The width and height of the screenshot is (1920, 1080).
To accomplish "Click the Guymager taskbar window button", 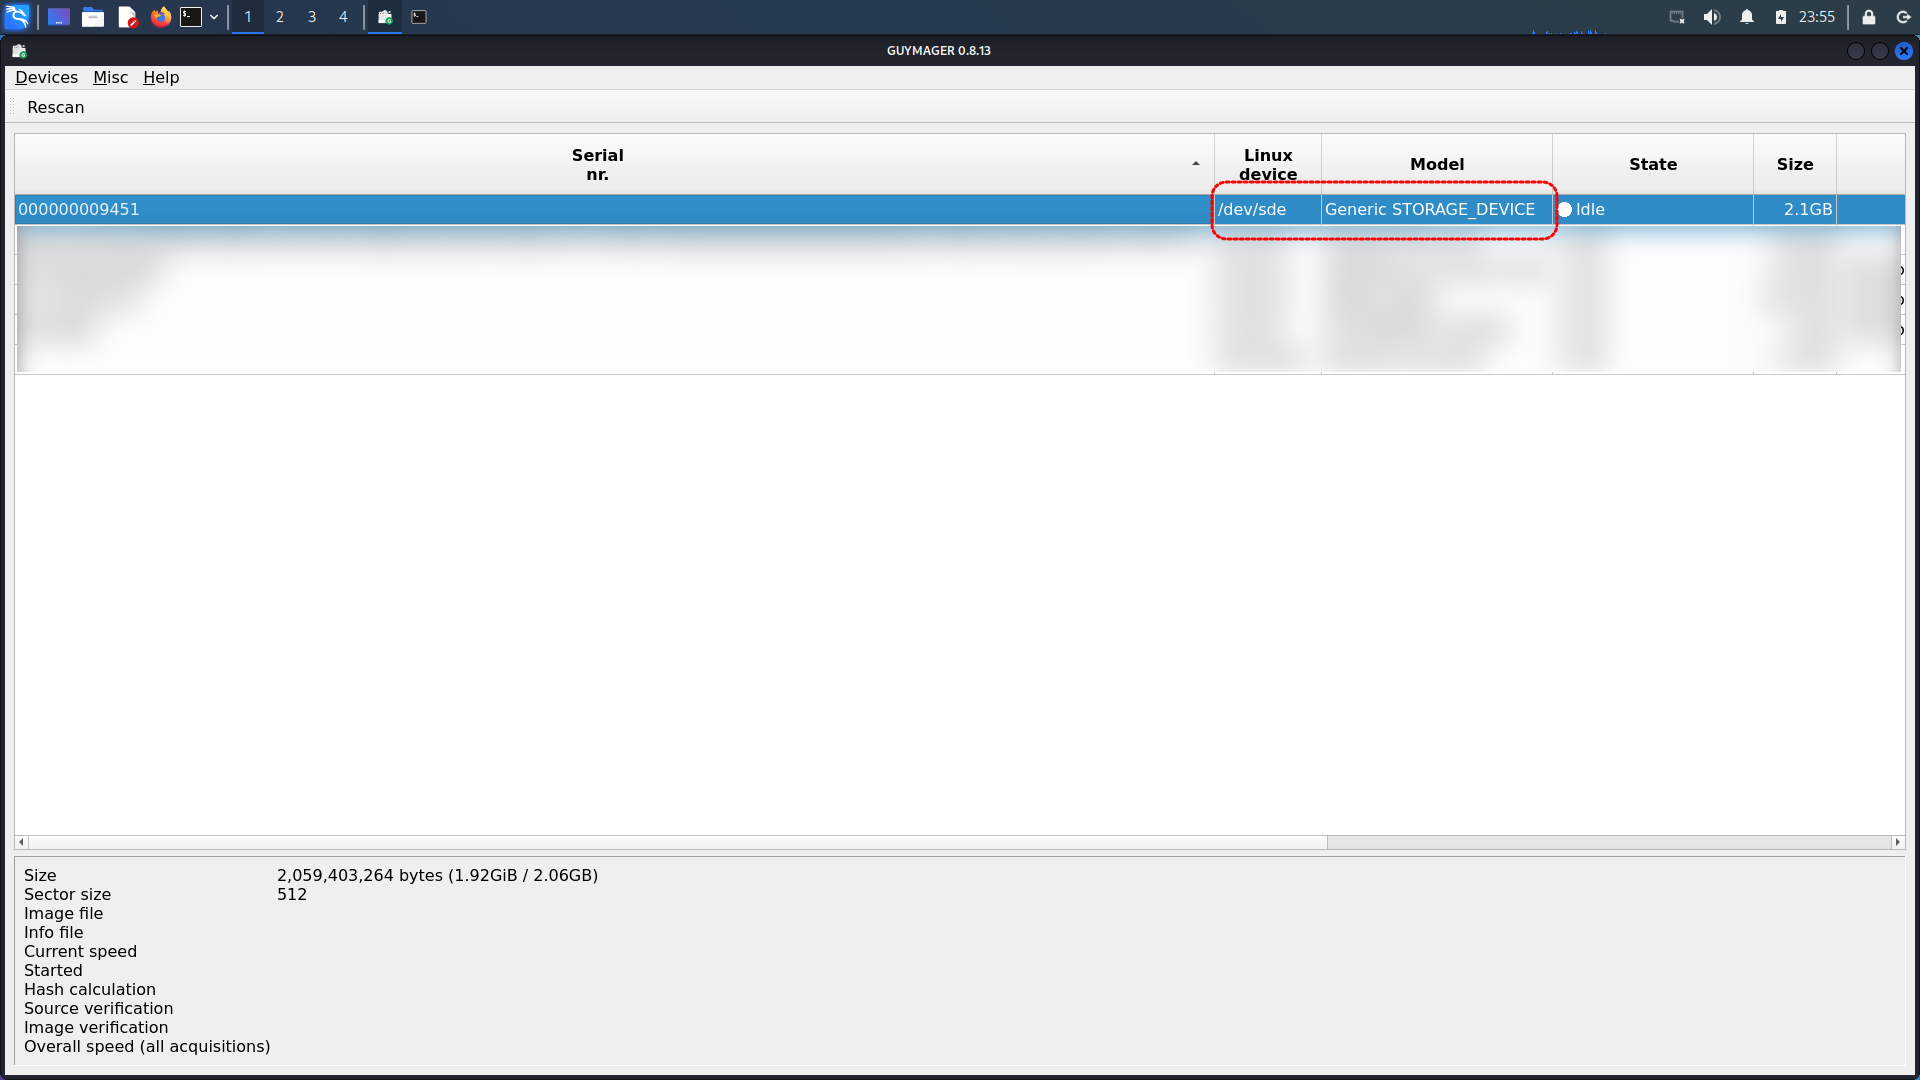I will tap(385, 17).
